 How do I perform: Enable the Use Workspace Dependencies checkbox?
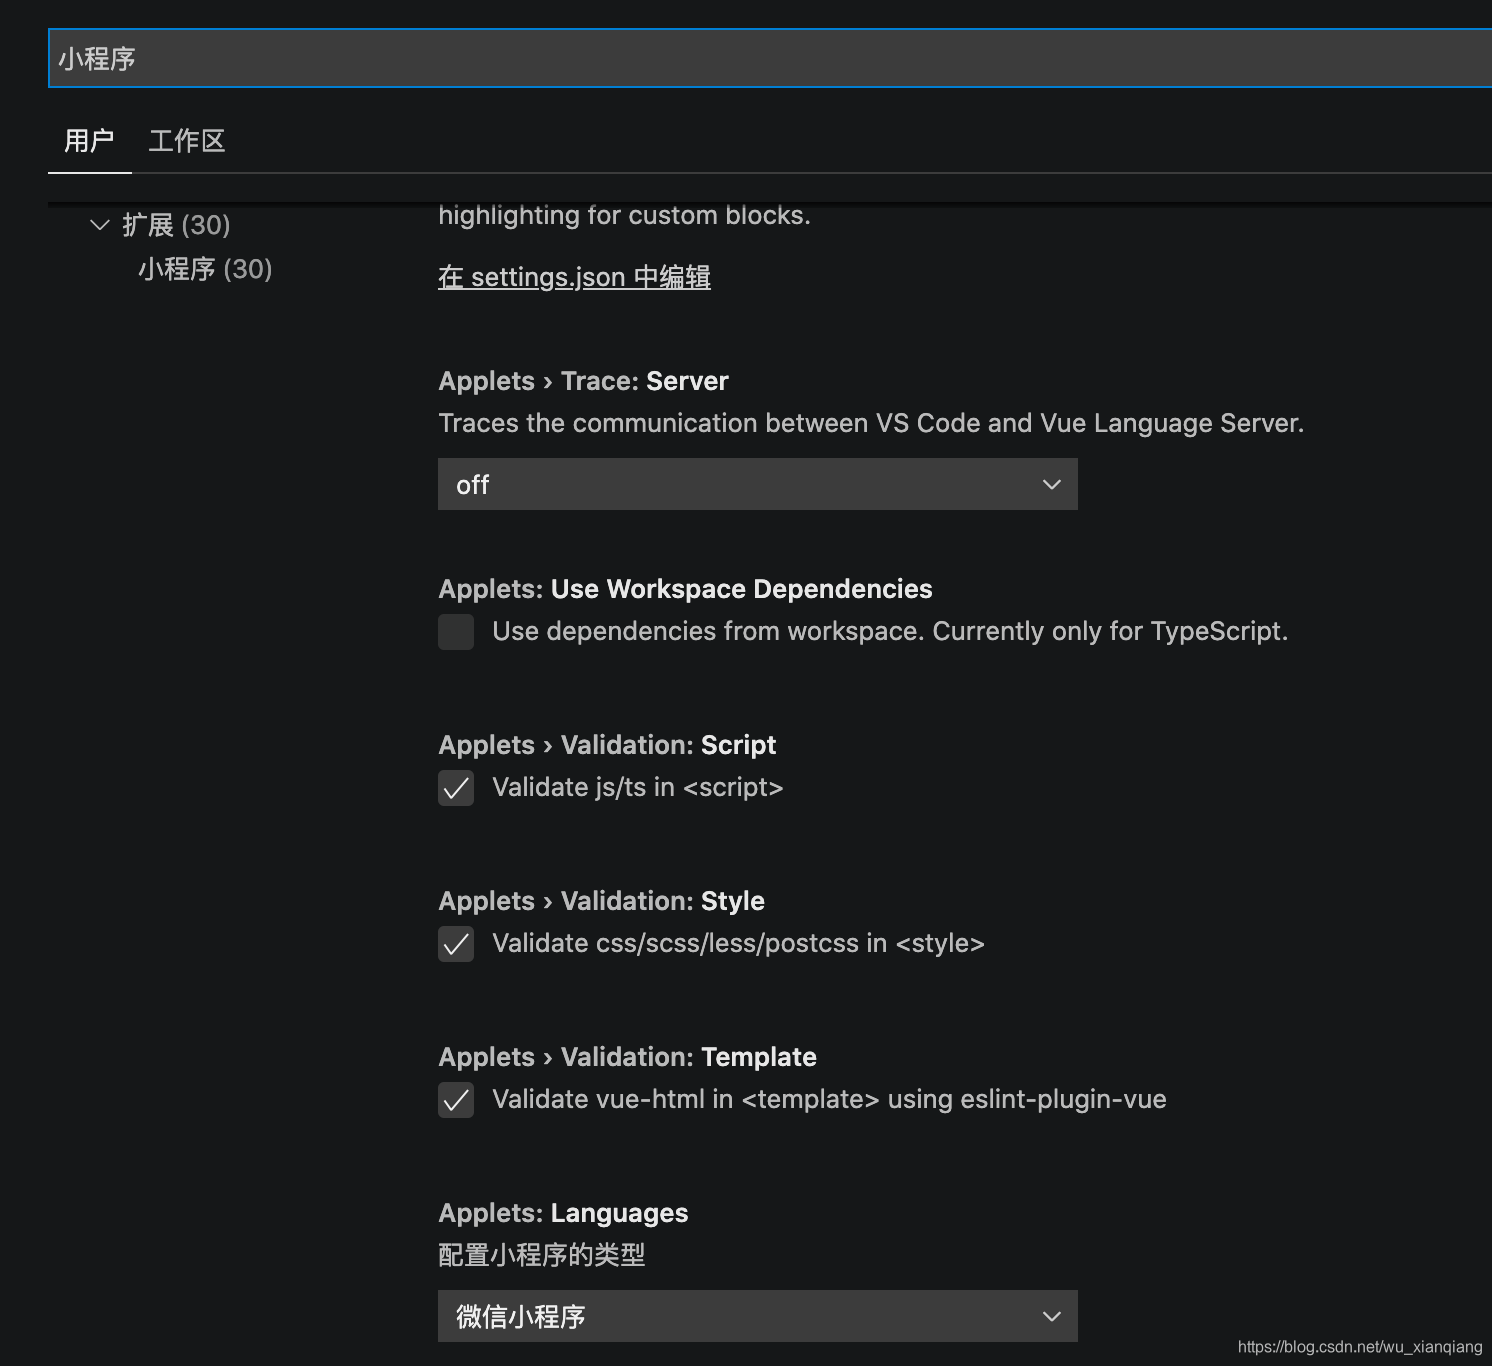[x=456, y=632]
